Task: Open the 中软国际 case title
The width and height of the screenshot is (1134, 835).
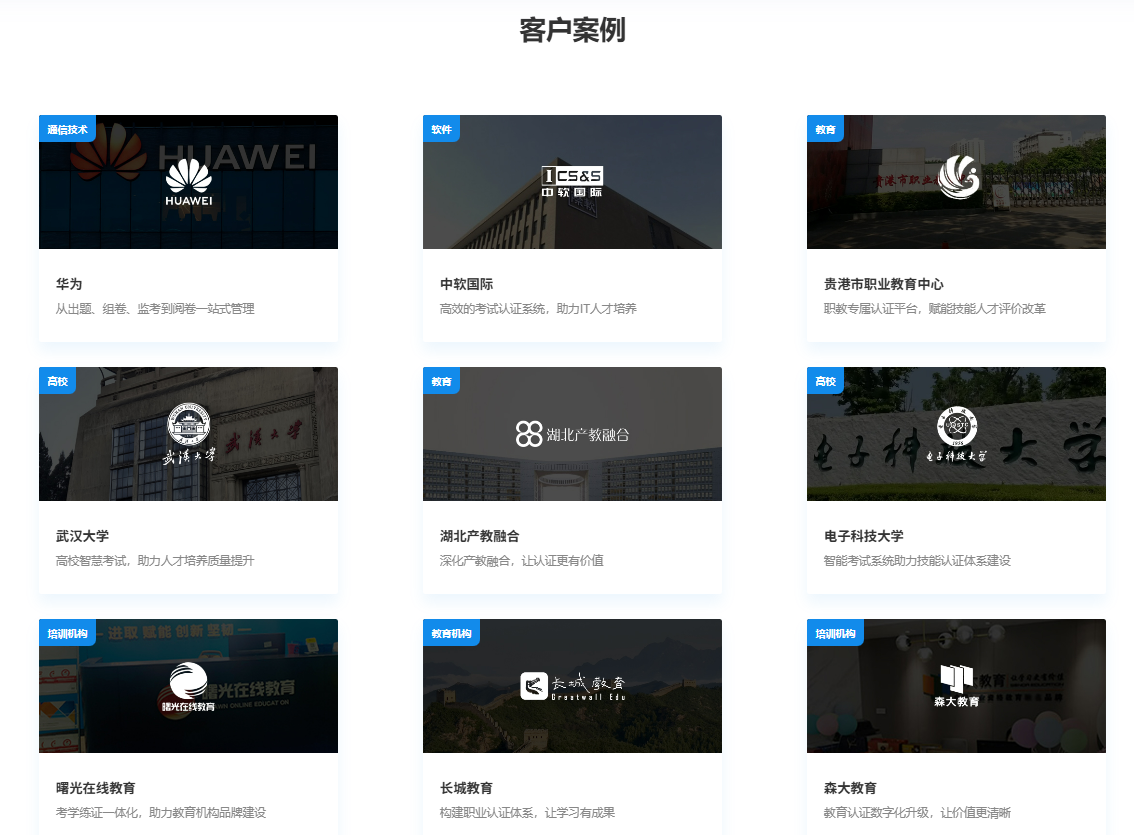Action: click(466, 284)
